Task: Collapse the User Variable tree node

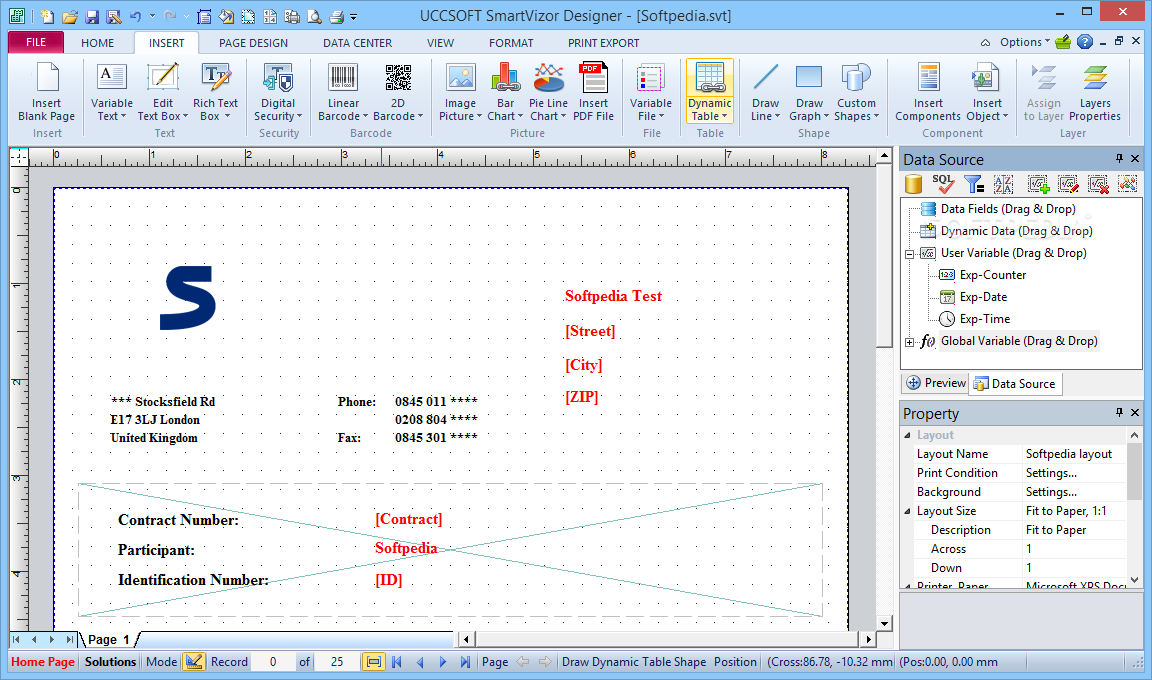Action: (x=910, y=254)
